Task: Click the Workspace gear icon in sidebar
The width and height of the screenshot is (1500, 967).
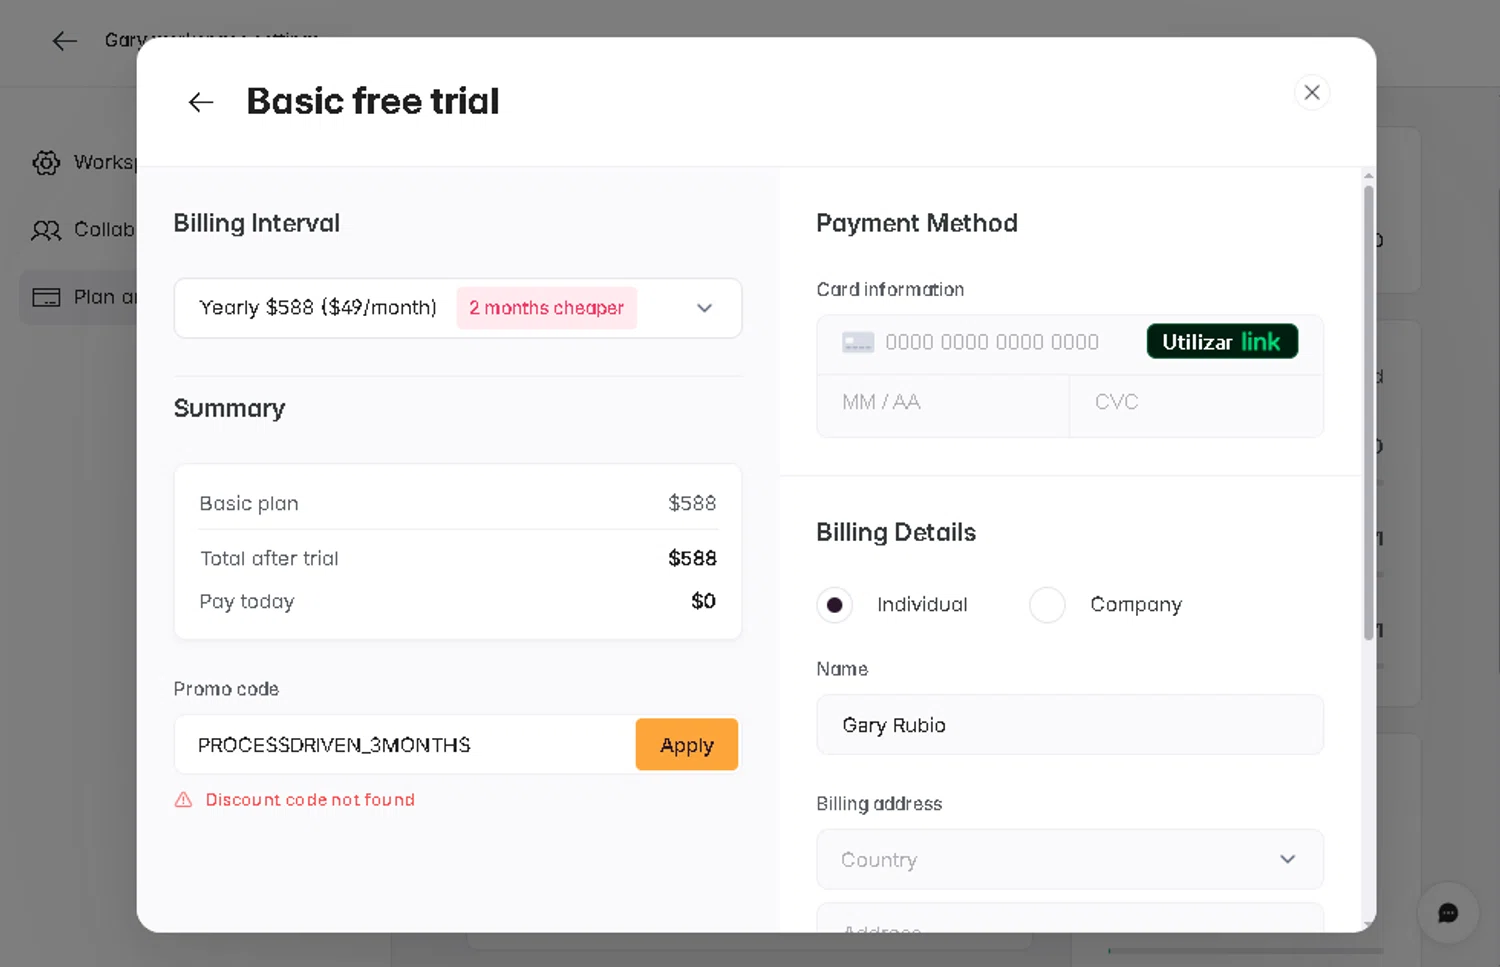Action: point(46,162)
